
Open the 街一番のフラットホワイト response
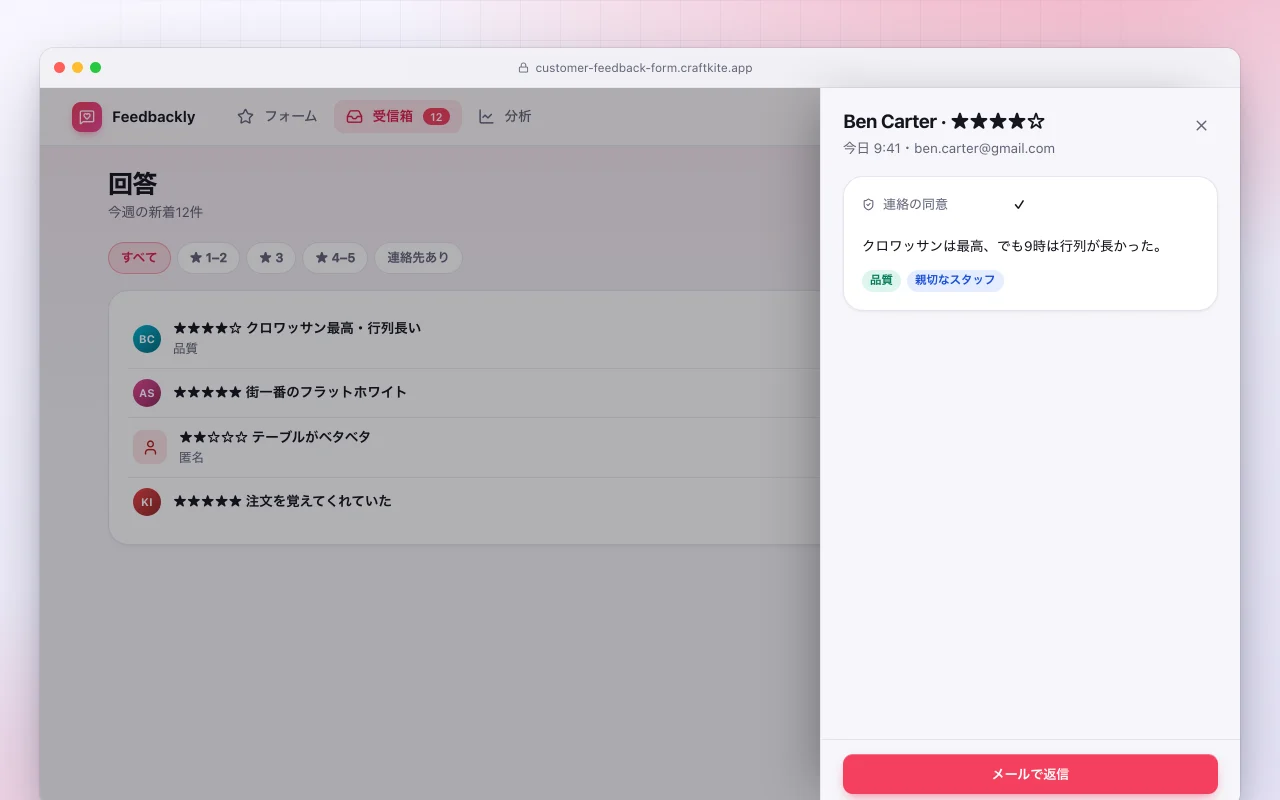474,393
